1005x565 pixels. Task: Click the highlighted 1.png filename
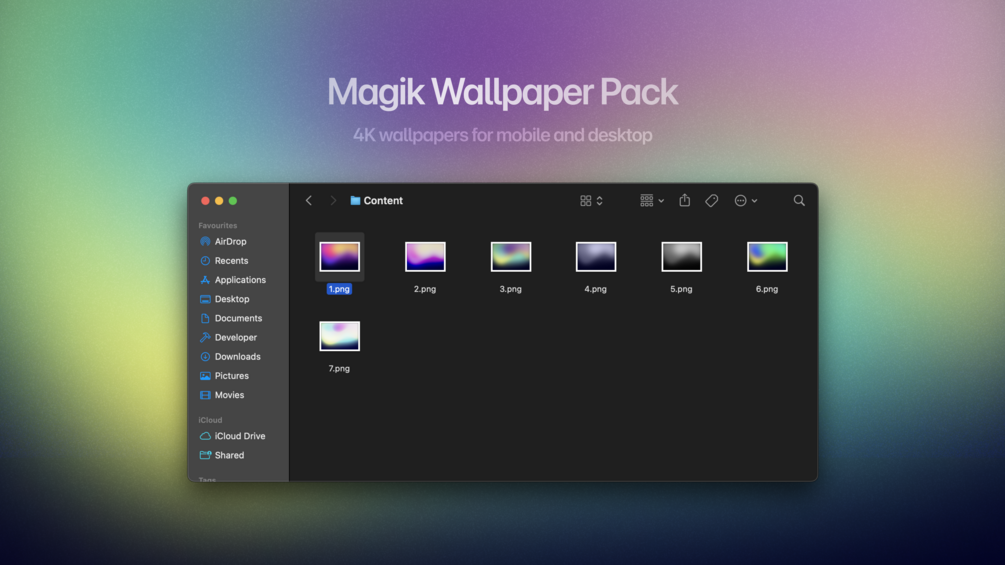click(x=339, y=289)
